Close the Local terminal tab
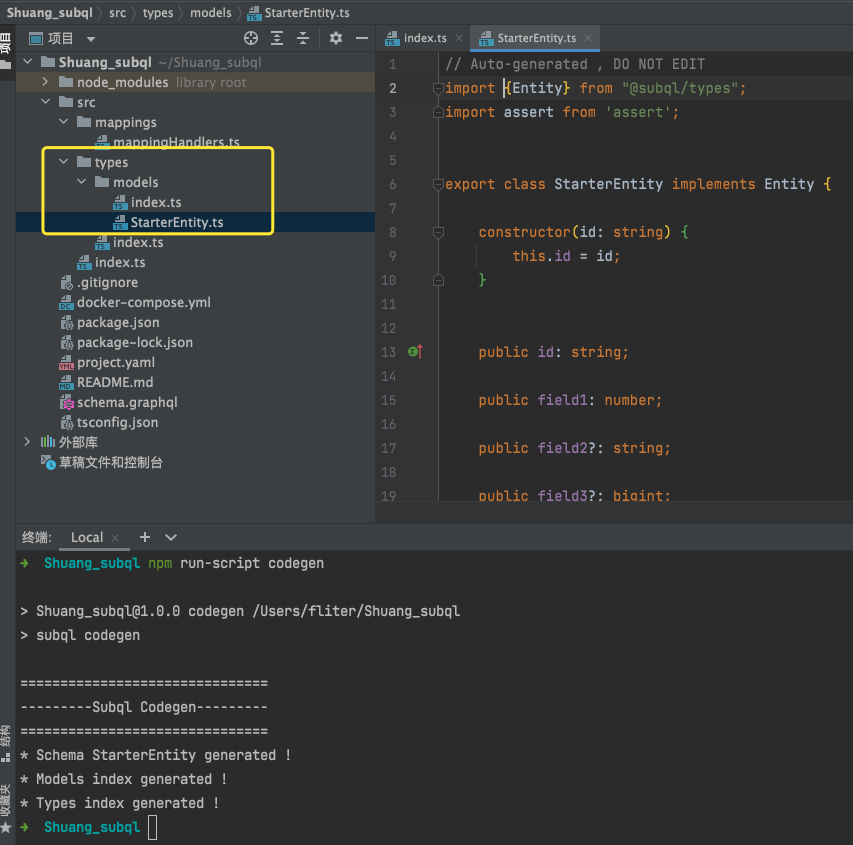The width and height of the screenshot is (853, 845). [117, 537]
